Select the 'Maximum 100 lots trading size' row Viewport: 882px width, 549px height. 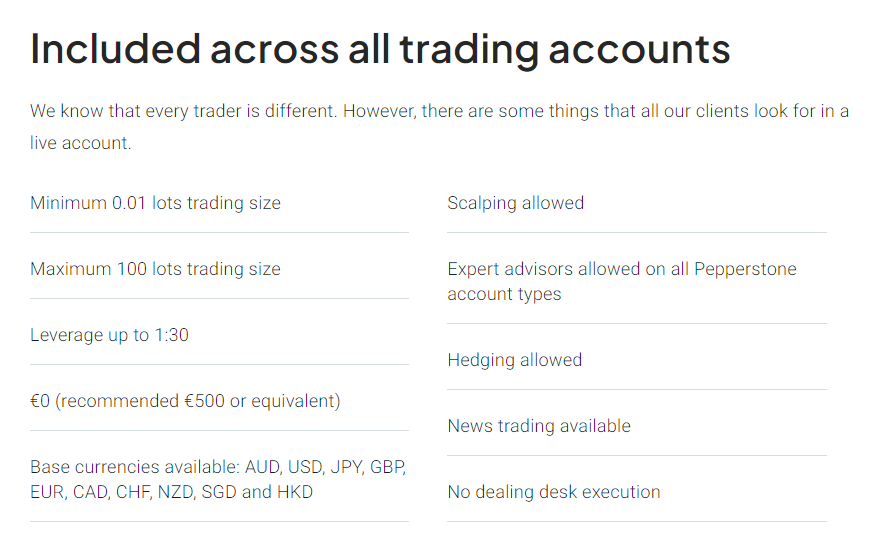(x=155, y=269)
